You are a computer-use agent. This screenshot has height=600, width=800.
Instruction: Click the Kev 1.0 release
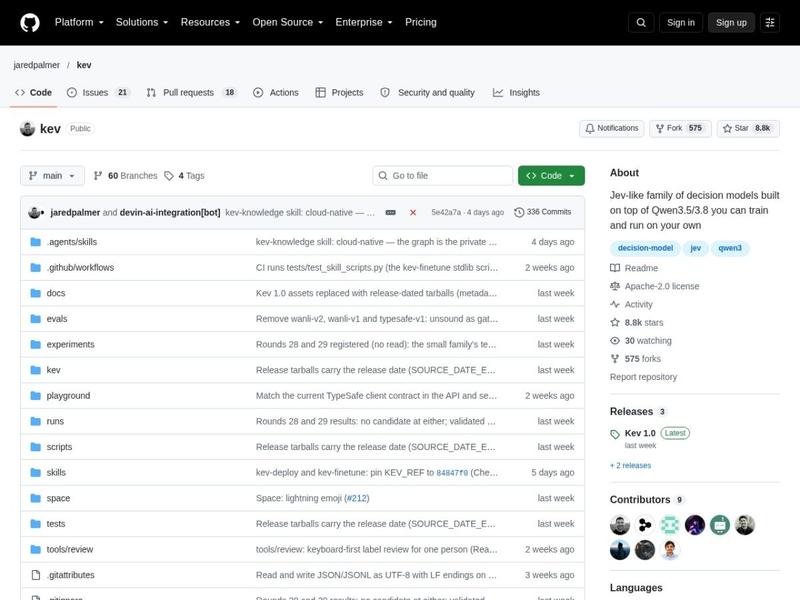(x=640, y=433)
